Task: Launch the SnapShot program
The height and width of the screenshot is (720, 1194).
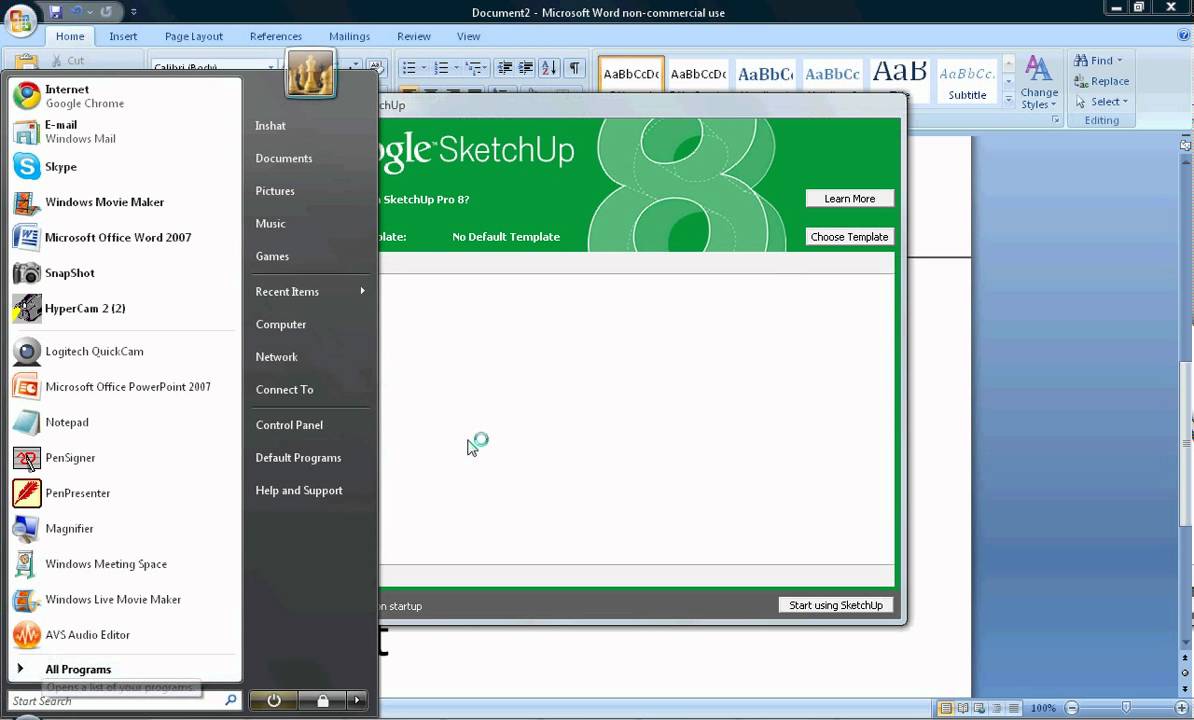Action: point(125,273)
